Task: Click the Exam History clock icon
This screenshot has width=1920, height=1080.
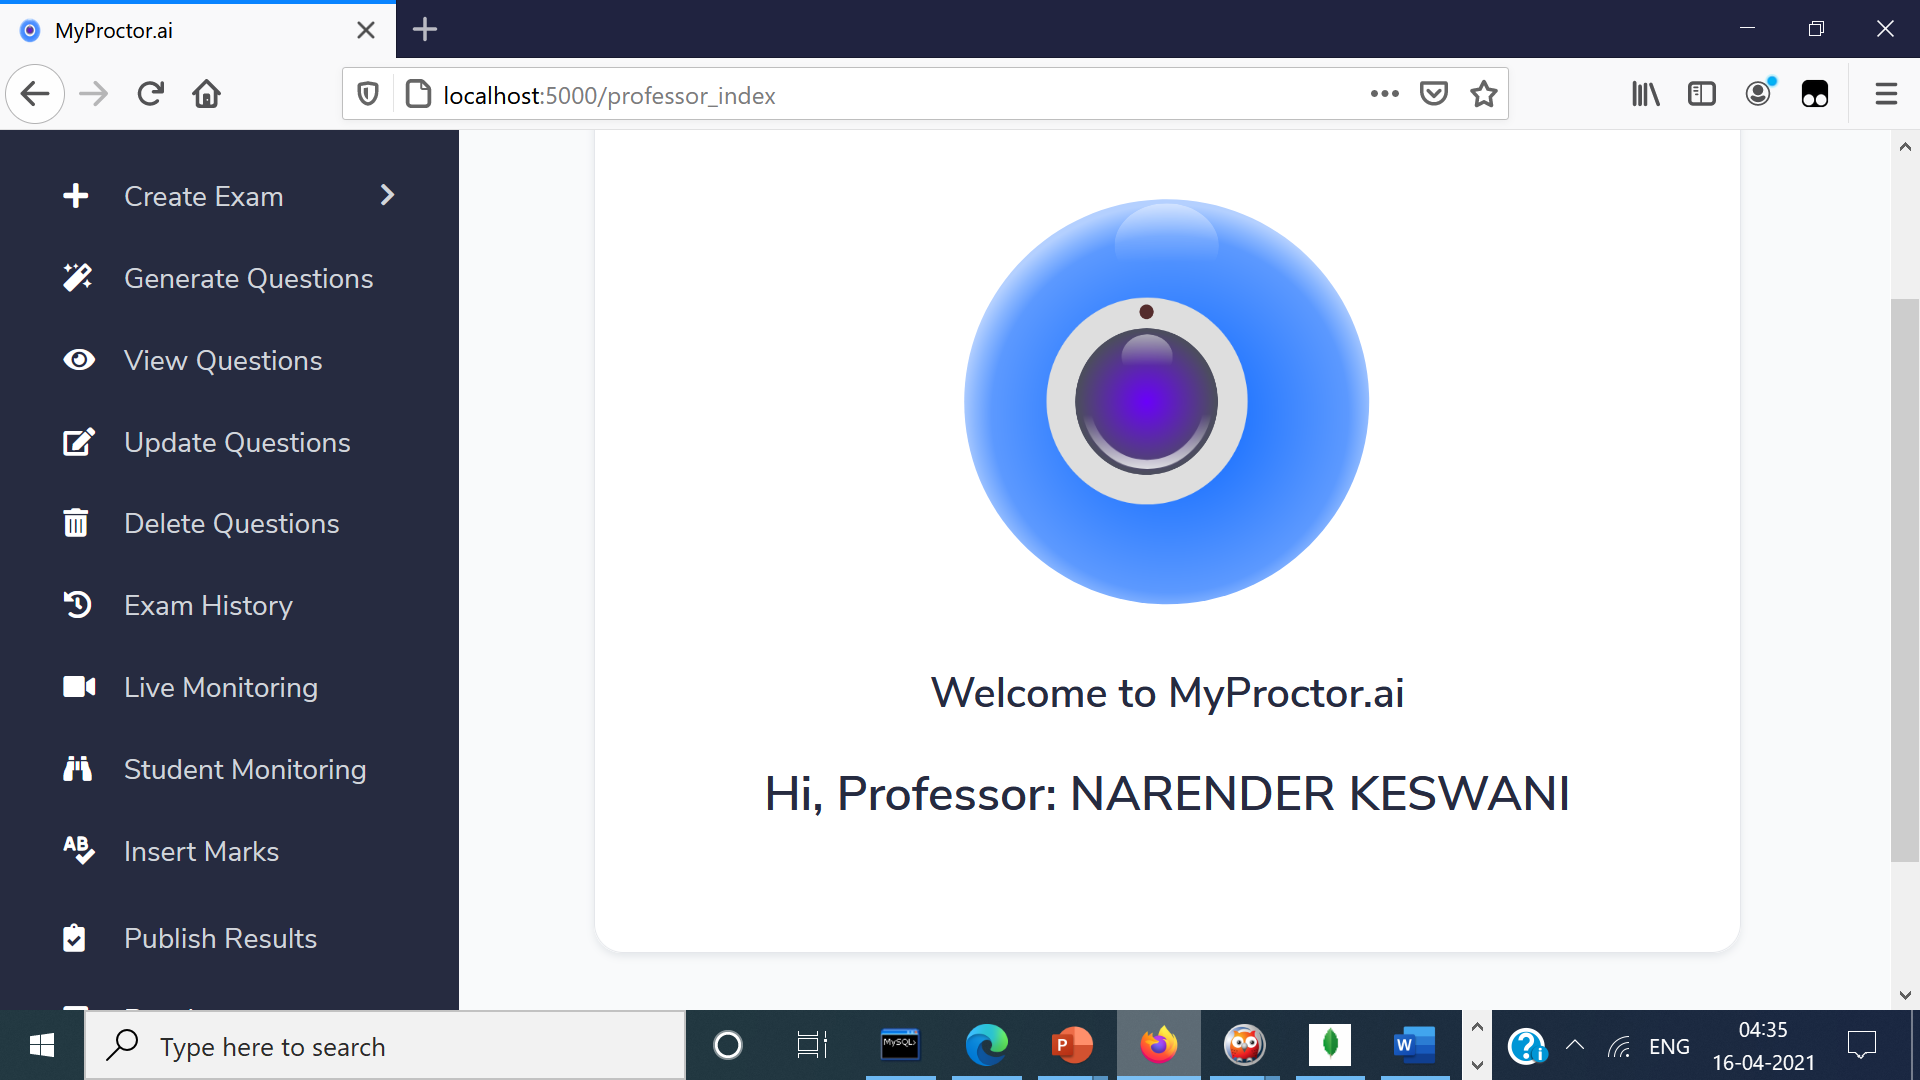Action: click(x=78, y=605)
